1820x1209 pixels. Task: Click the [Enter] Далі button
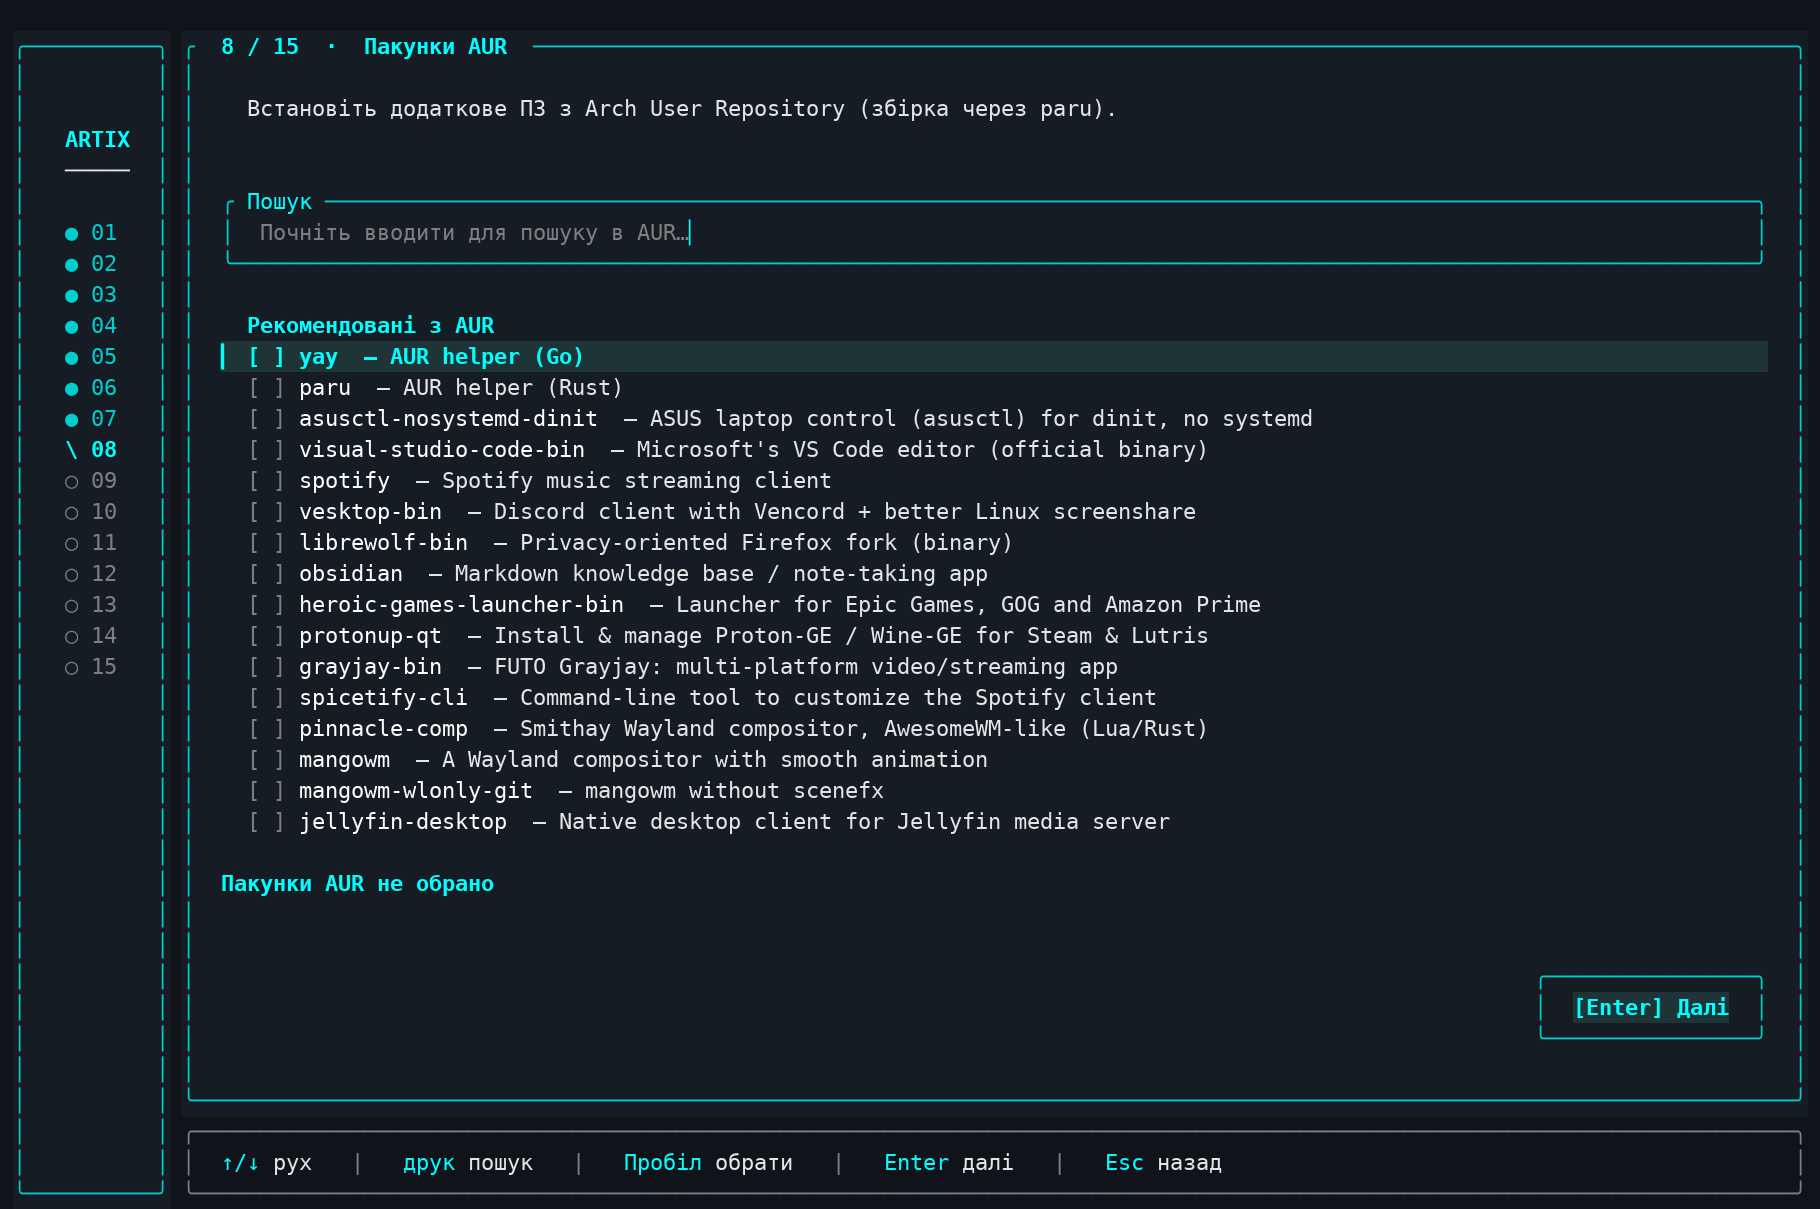[x=1651, y=1007]
